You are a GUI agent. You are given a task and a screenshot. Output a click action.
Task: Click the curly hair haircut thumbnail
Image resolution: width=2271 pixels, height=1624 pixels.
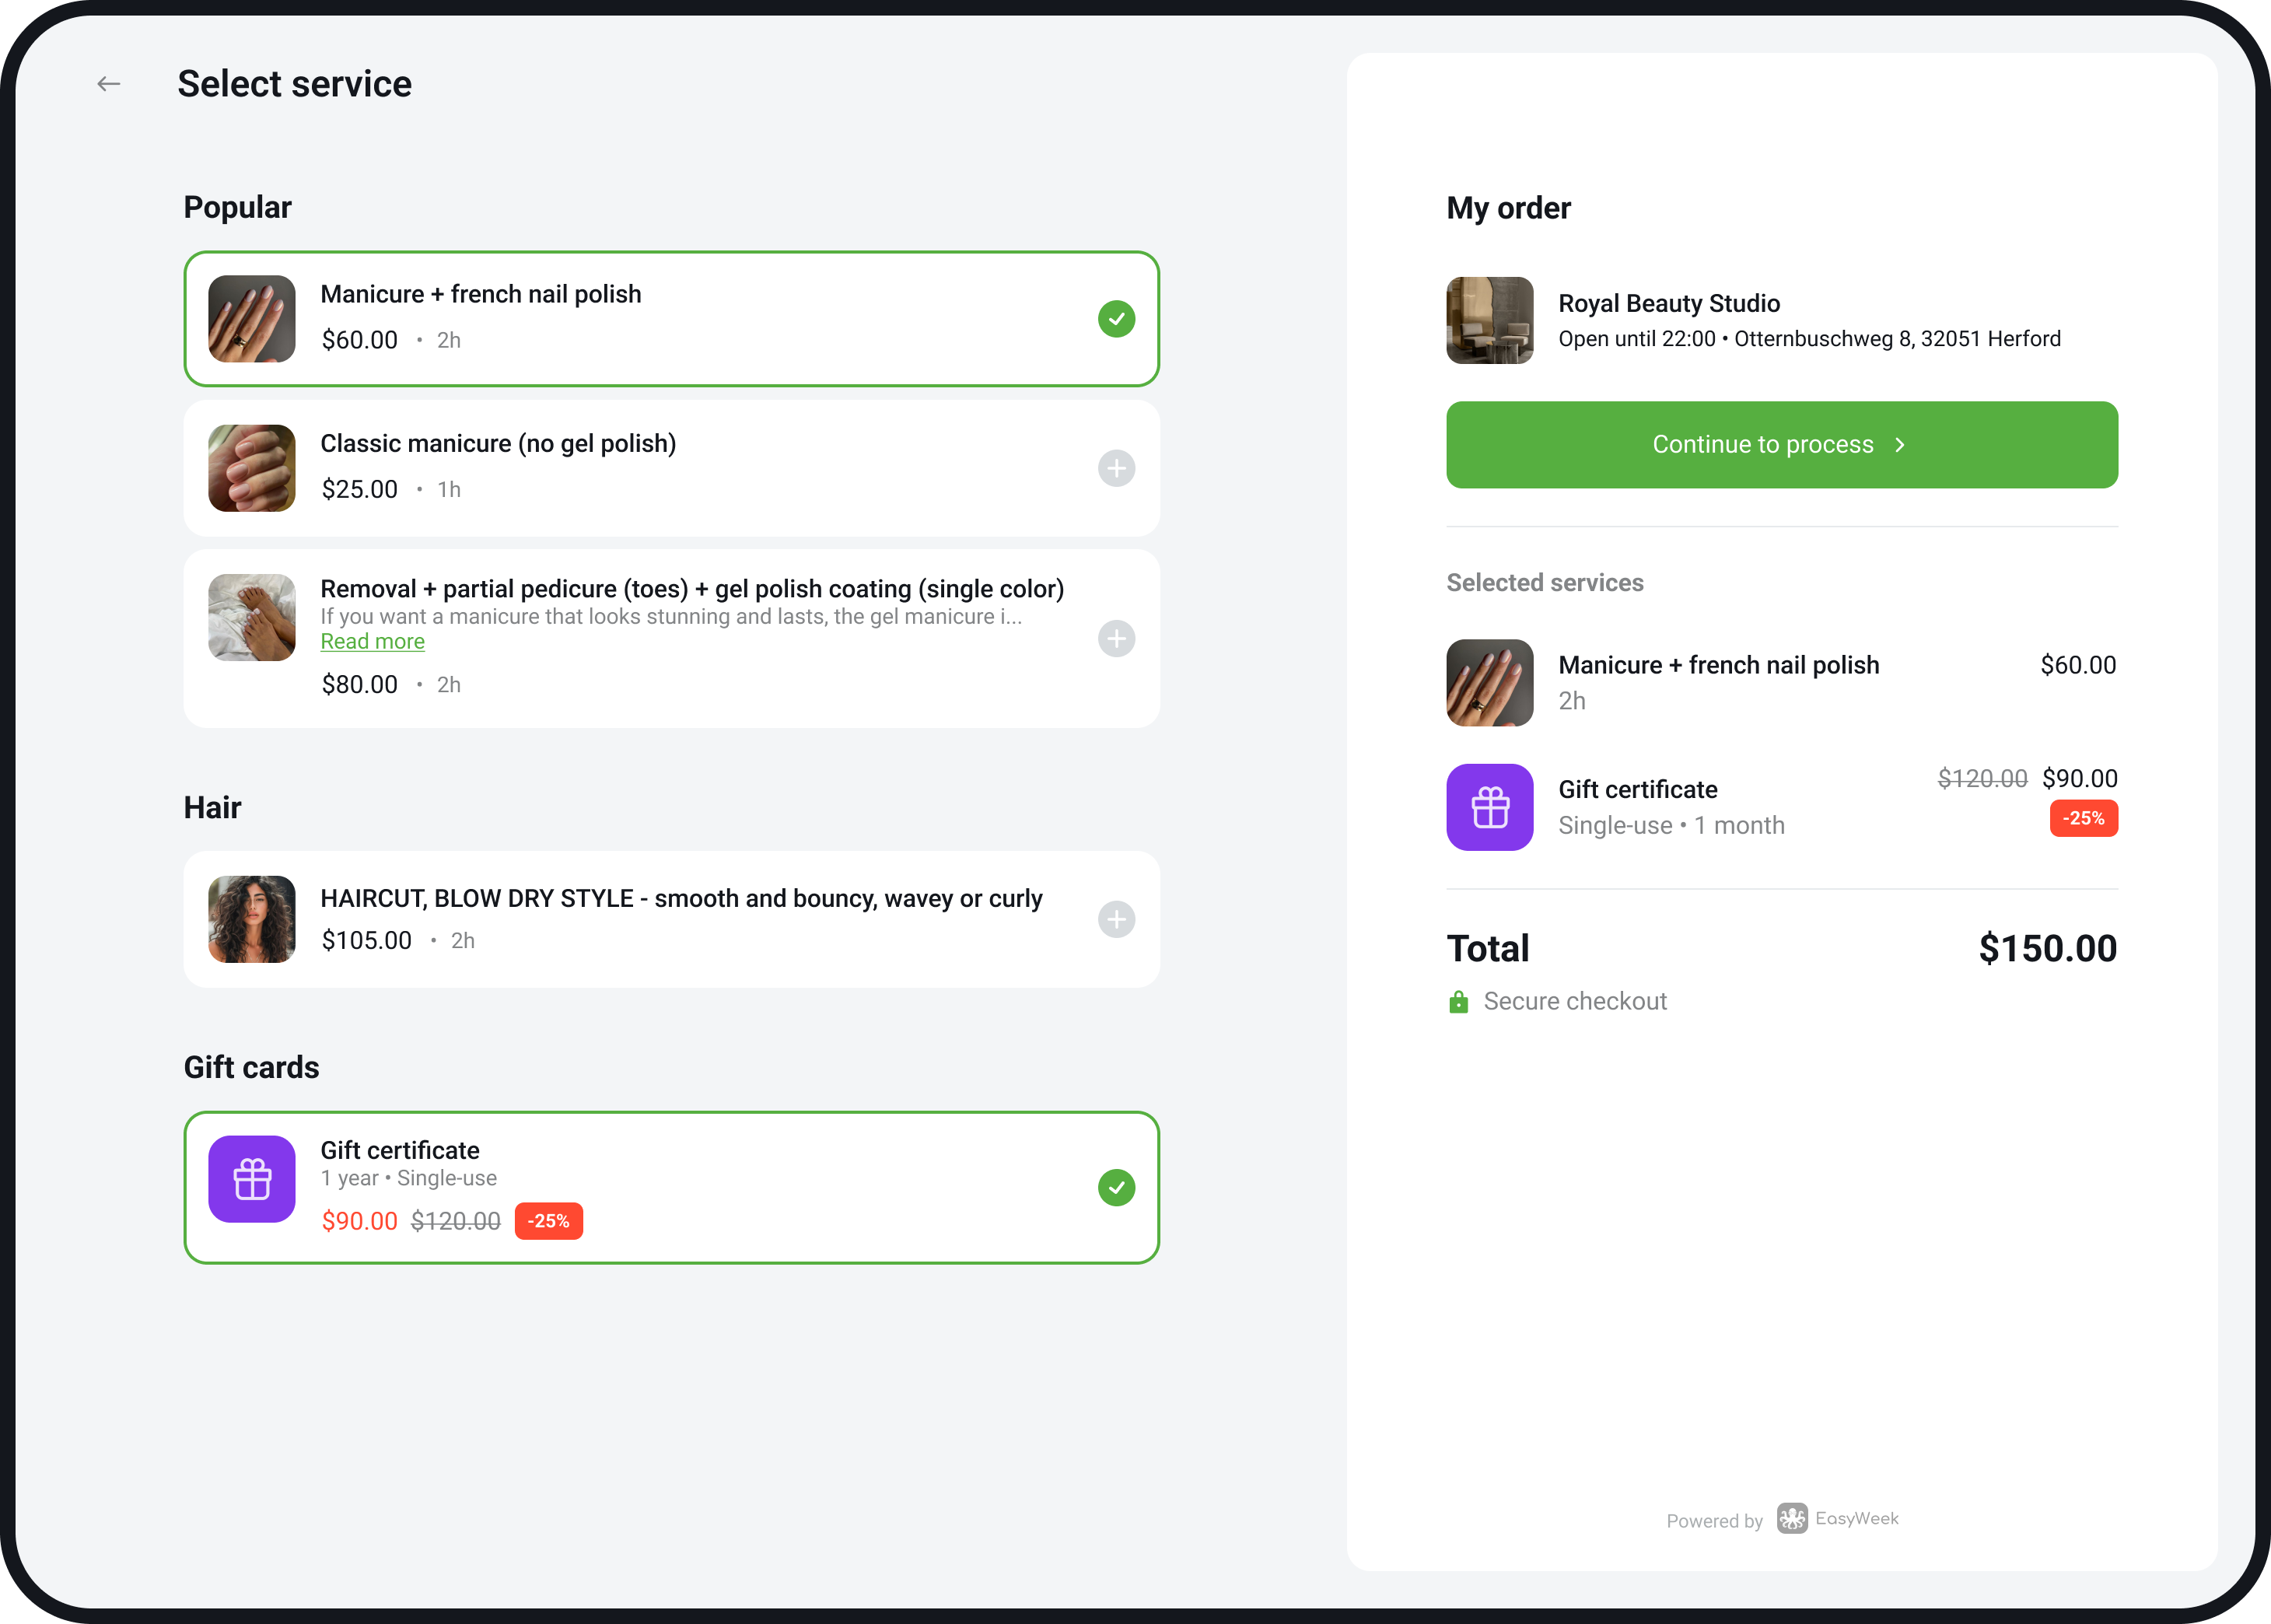tap(252, 919)
